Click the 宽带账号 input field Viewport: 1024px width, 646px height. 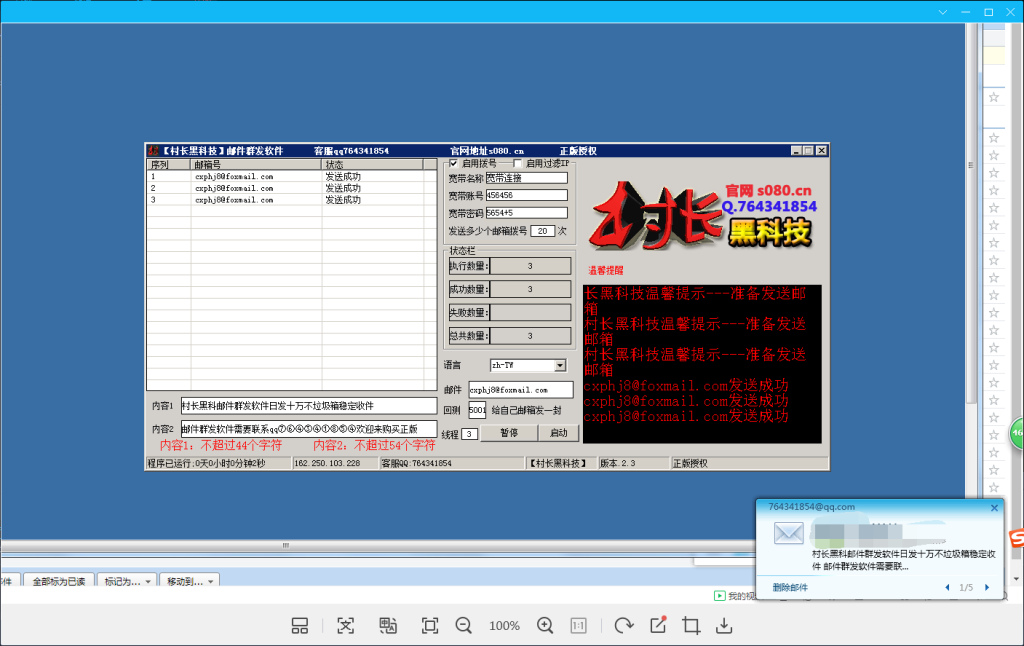526,195
